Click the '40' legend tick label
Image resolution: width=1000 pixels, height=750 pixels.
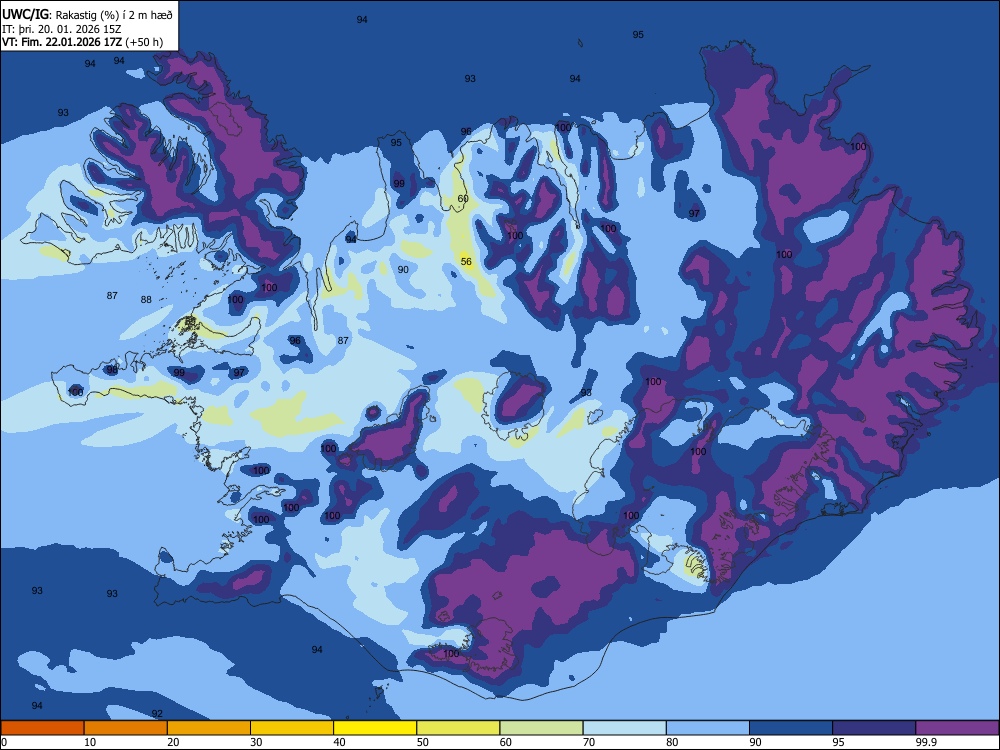[x=339, y=742]
